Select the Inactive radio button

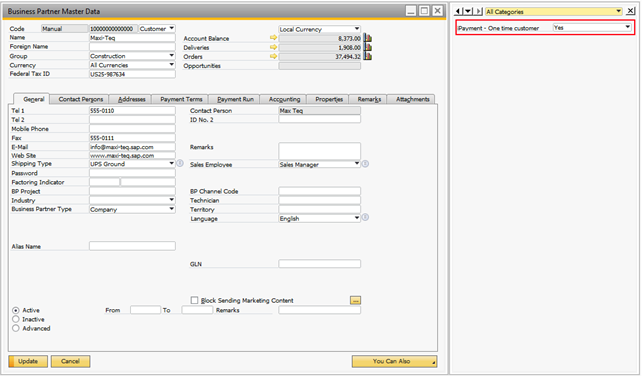click(16, 319)
